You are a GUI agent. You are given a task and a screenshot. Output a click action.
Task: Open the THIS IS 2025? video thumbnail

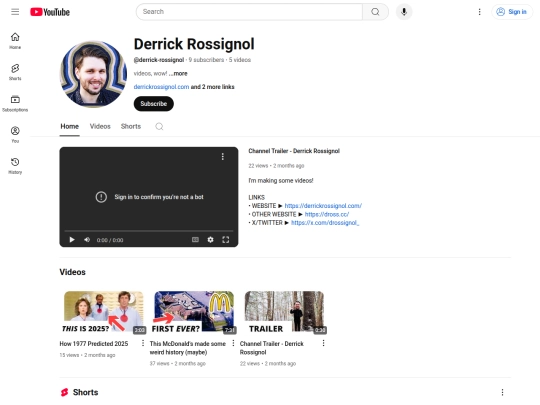104,312
